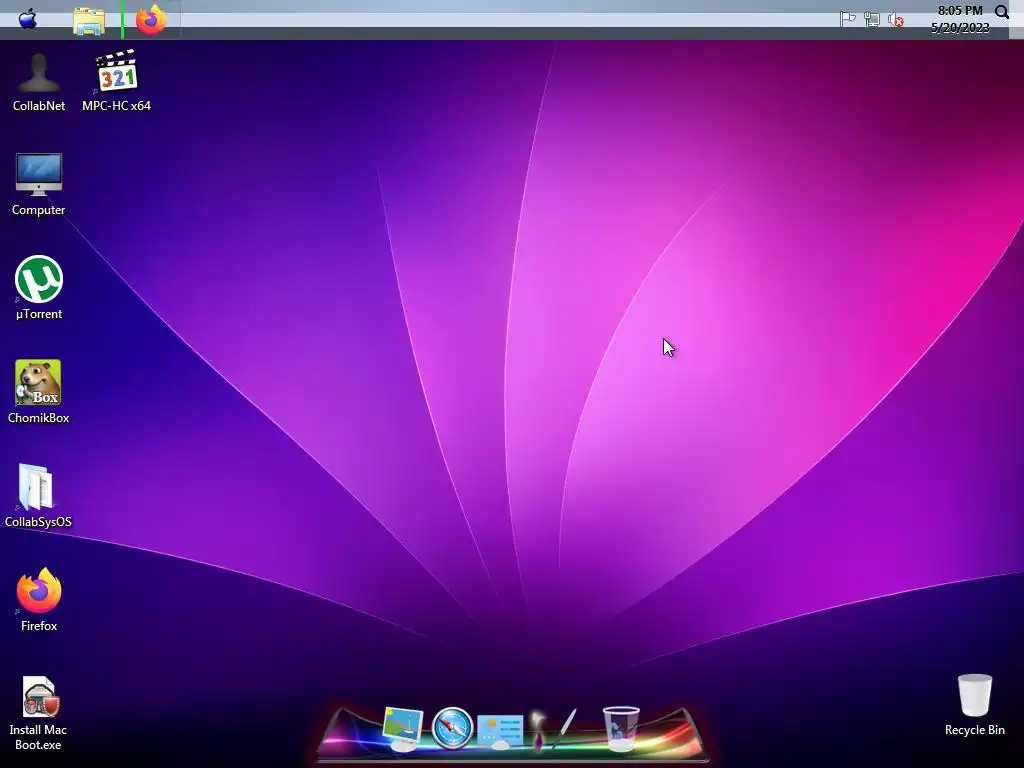Image resolution: width=1024 pixels, height=768 pixels.
Task: Click the muted volume speaker icon
Action: 896,20
